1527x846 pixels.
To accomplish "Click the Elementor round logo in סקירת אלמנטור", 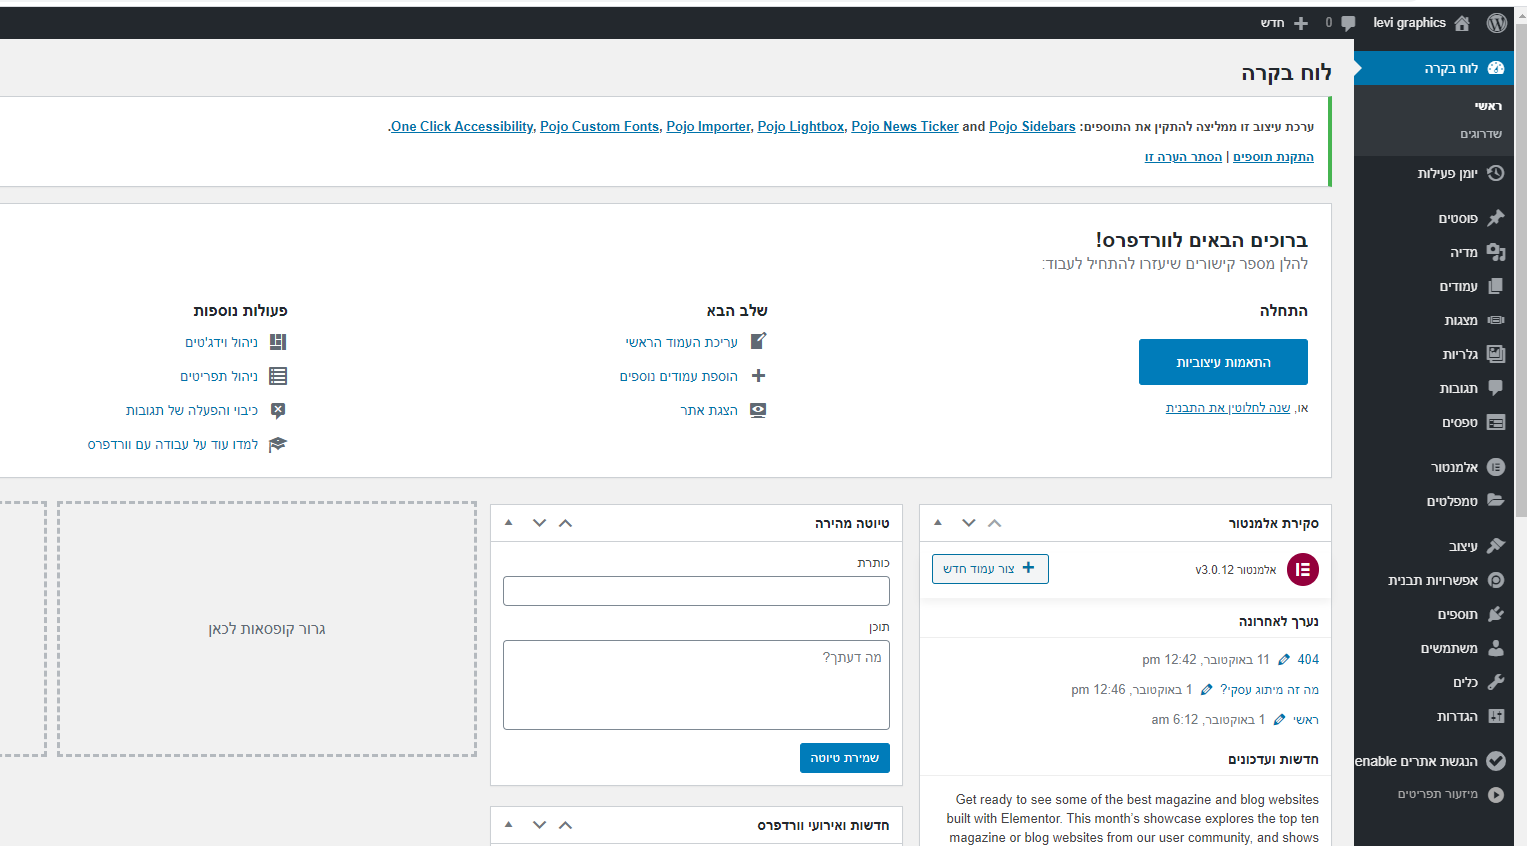I will (x=1302, y=569).
